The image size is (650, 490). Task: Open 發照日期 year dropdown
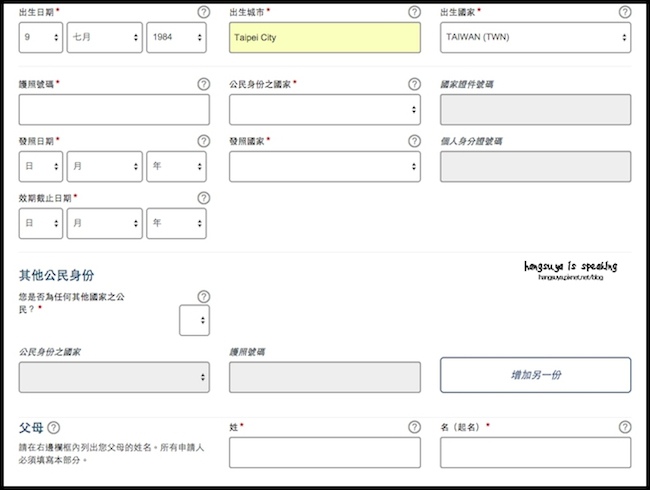176,166
